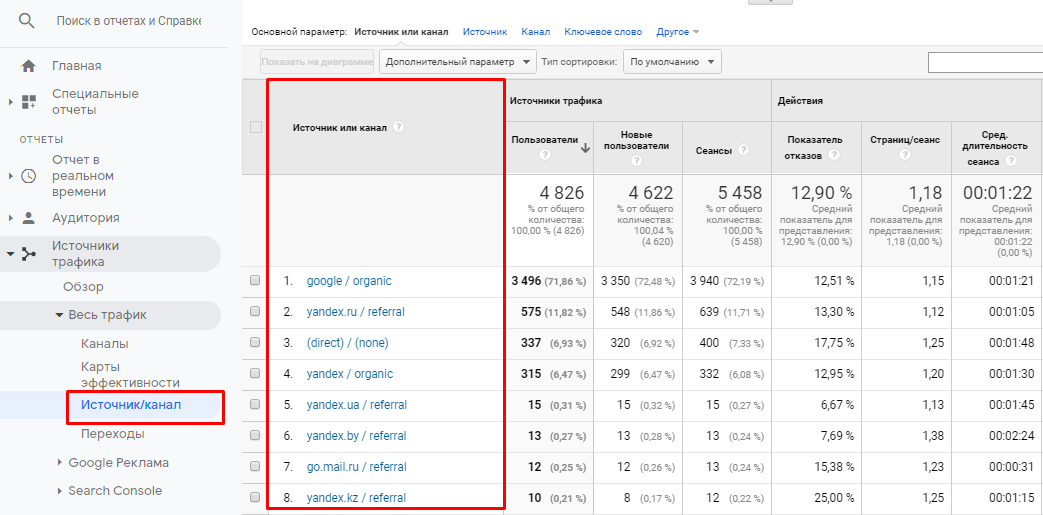This screenshot has width=1043, height=515.
Task: Click the Специальные отчеты dashboard icon
Action: (x=28, y=102)
